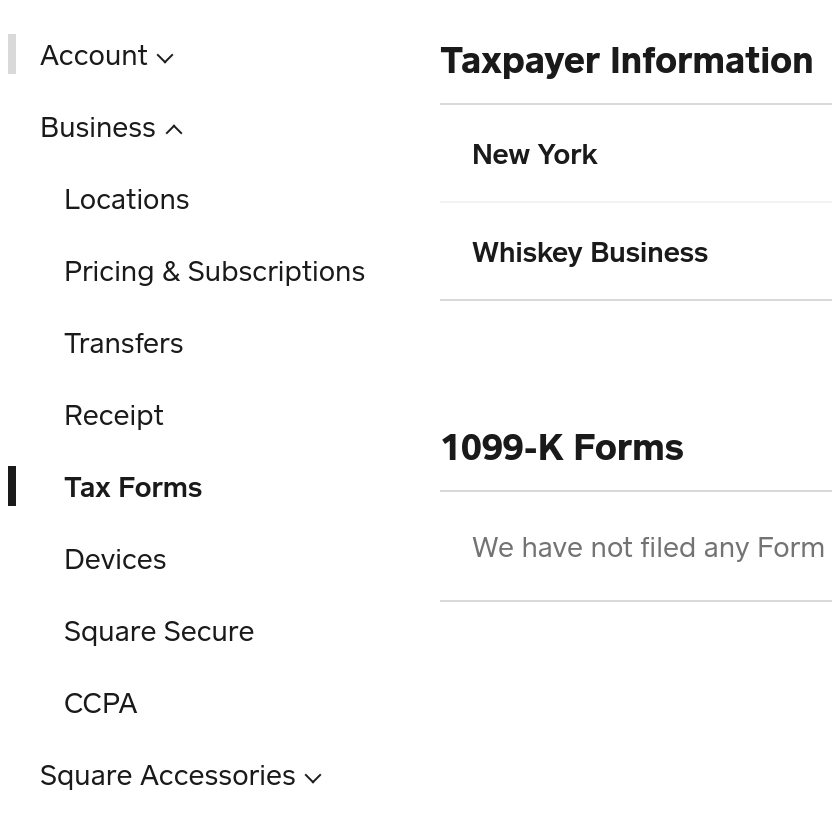
Task: Open the Transfers page
Action: pos(124,344)
